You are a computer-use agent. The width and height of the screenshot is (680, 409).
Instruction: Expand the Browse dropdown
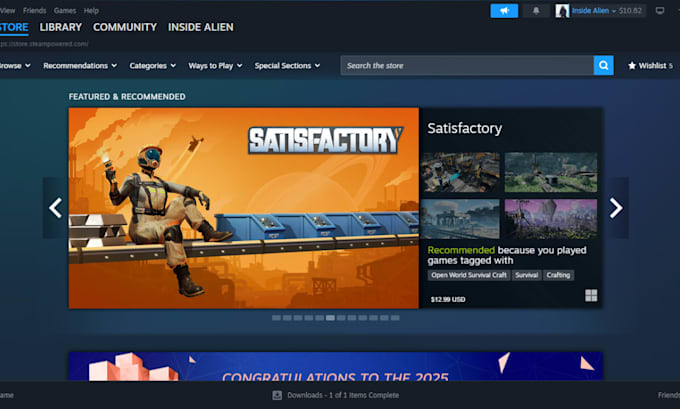click(x=15, y=66)
